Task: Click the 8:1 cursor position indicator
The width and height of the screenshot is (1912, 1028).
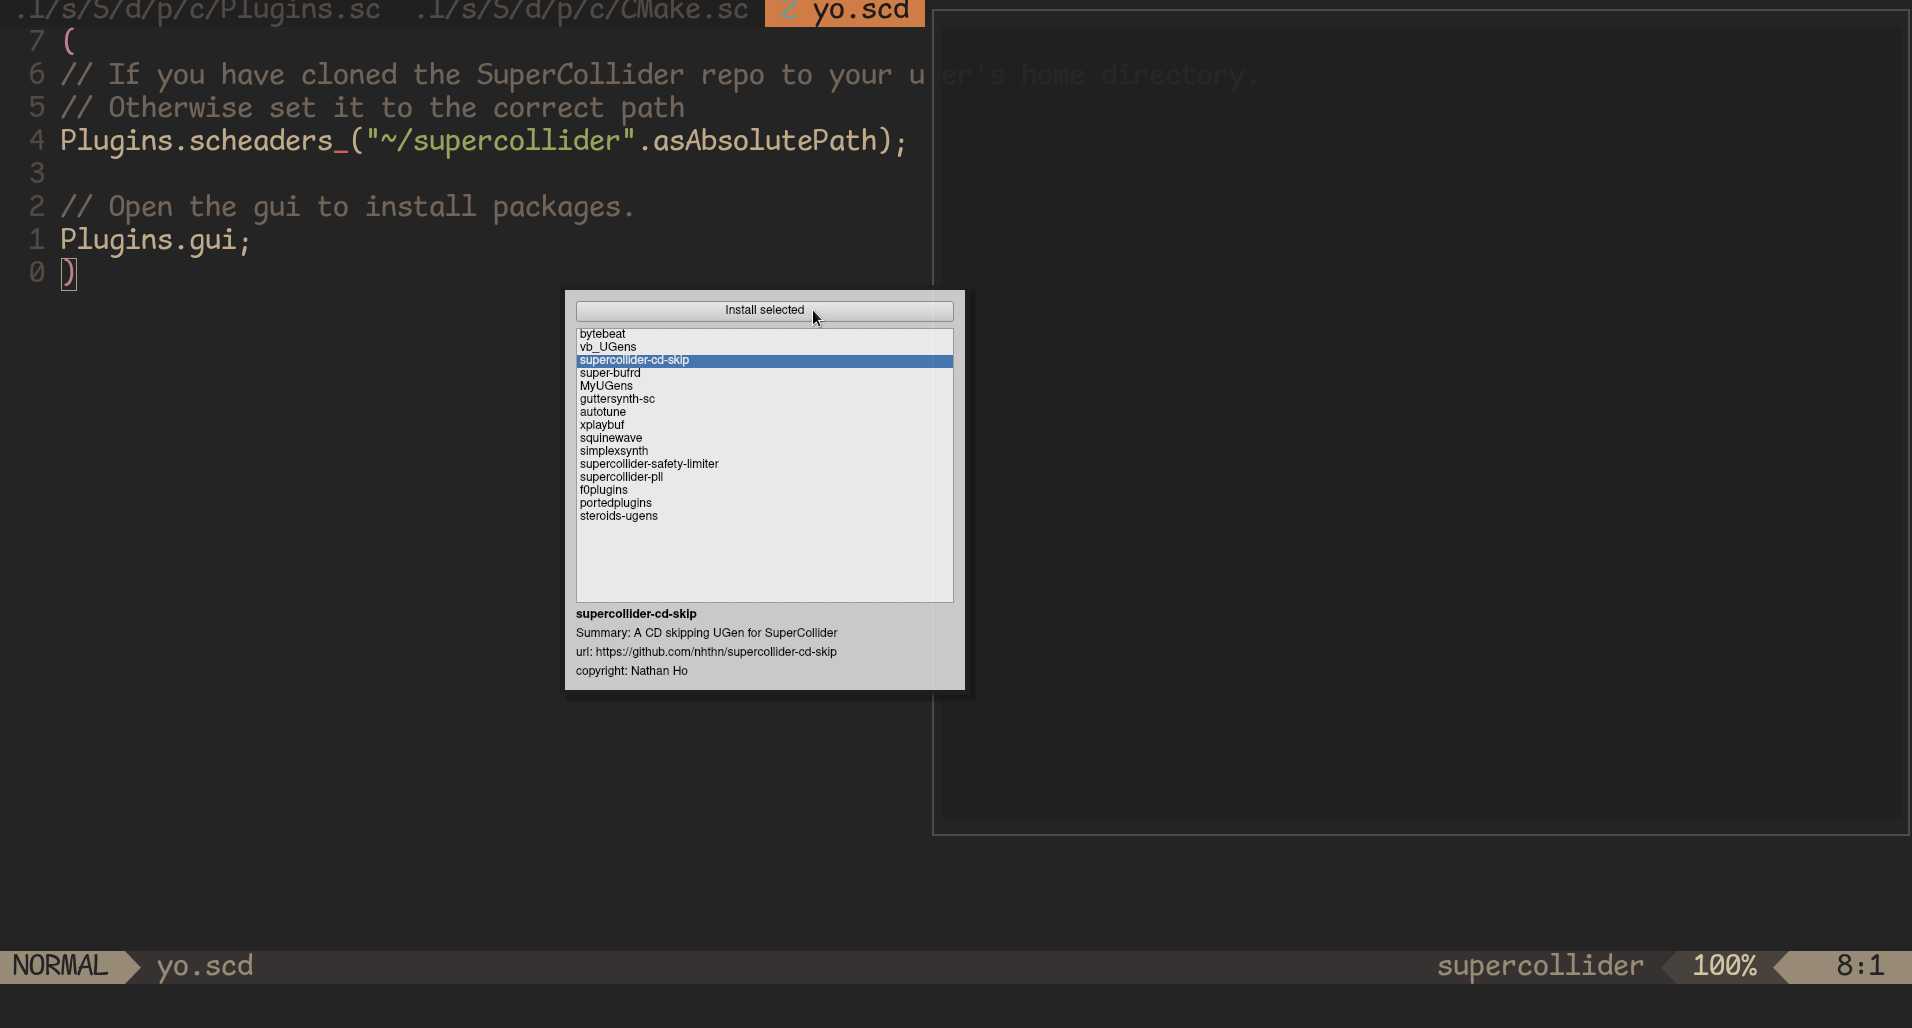Action: 1860,966
